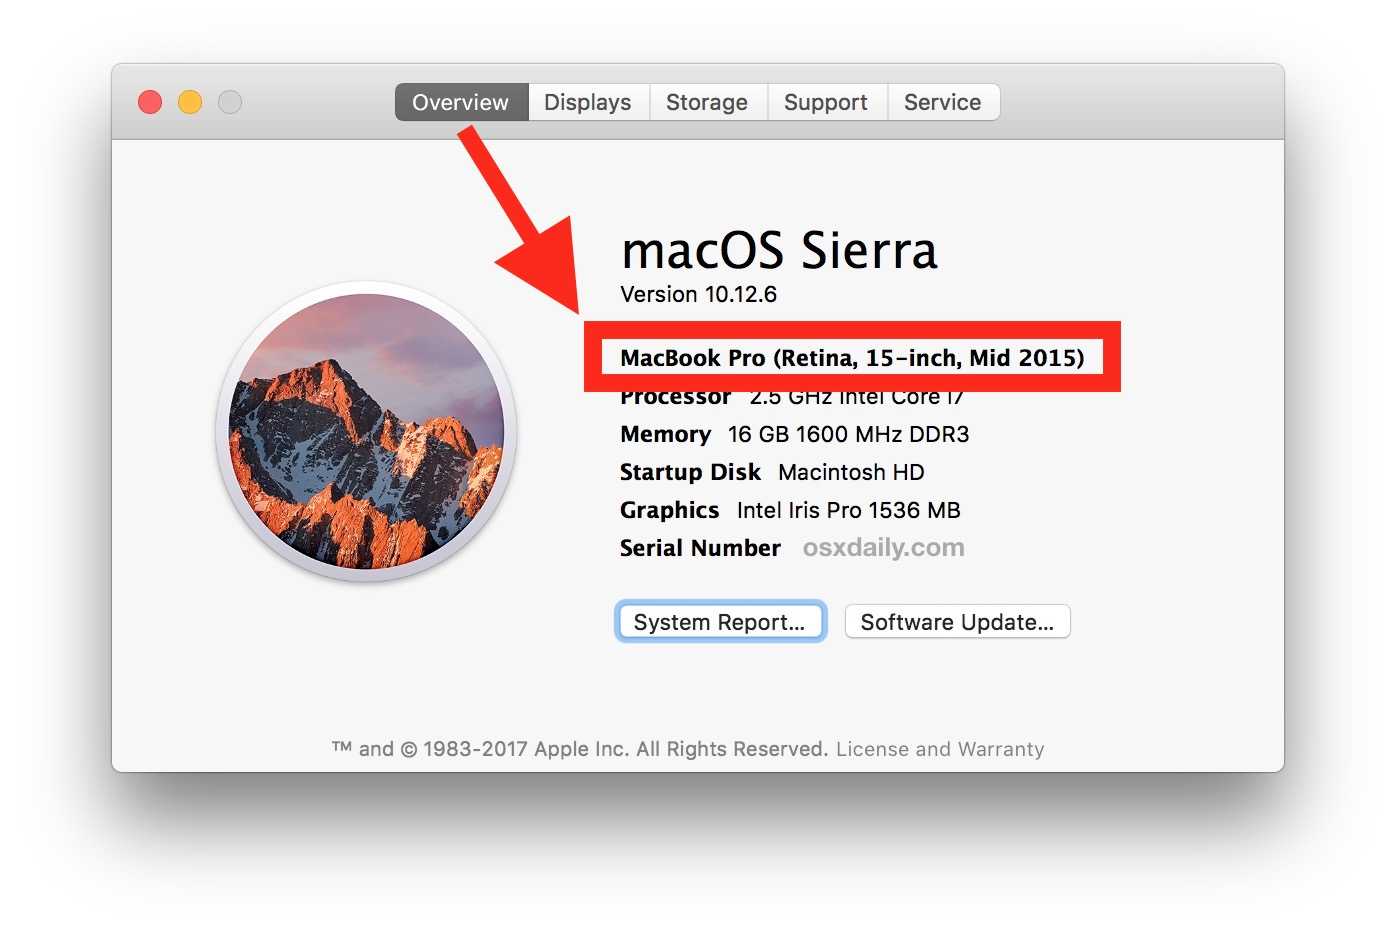
Task: Click the Serial Number value
Action: click(x=883, y=548)
